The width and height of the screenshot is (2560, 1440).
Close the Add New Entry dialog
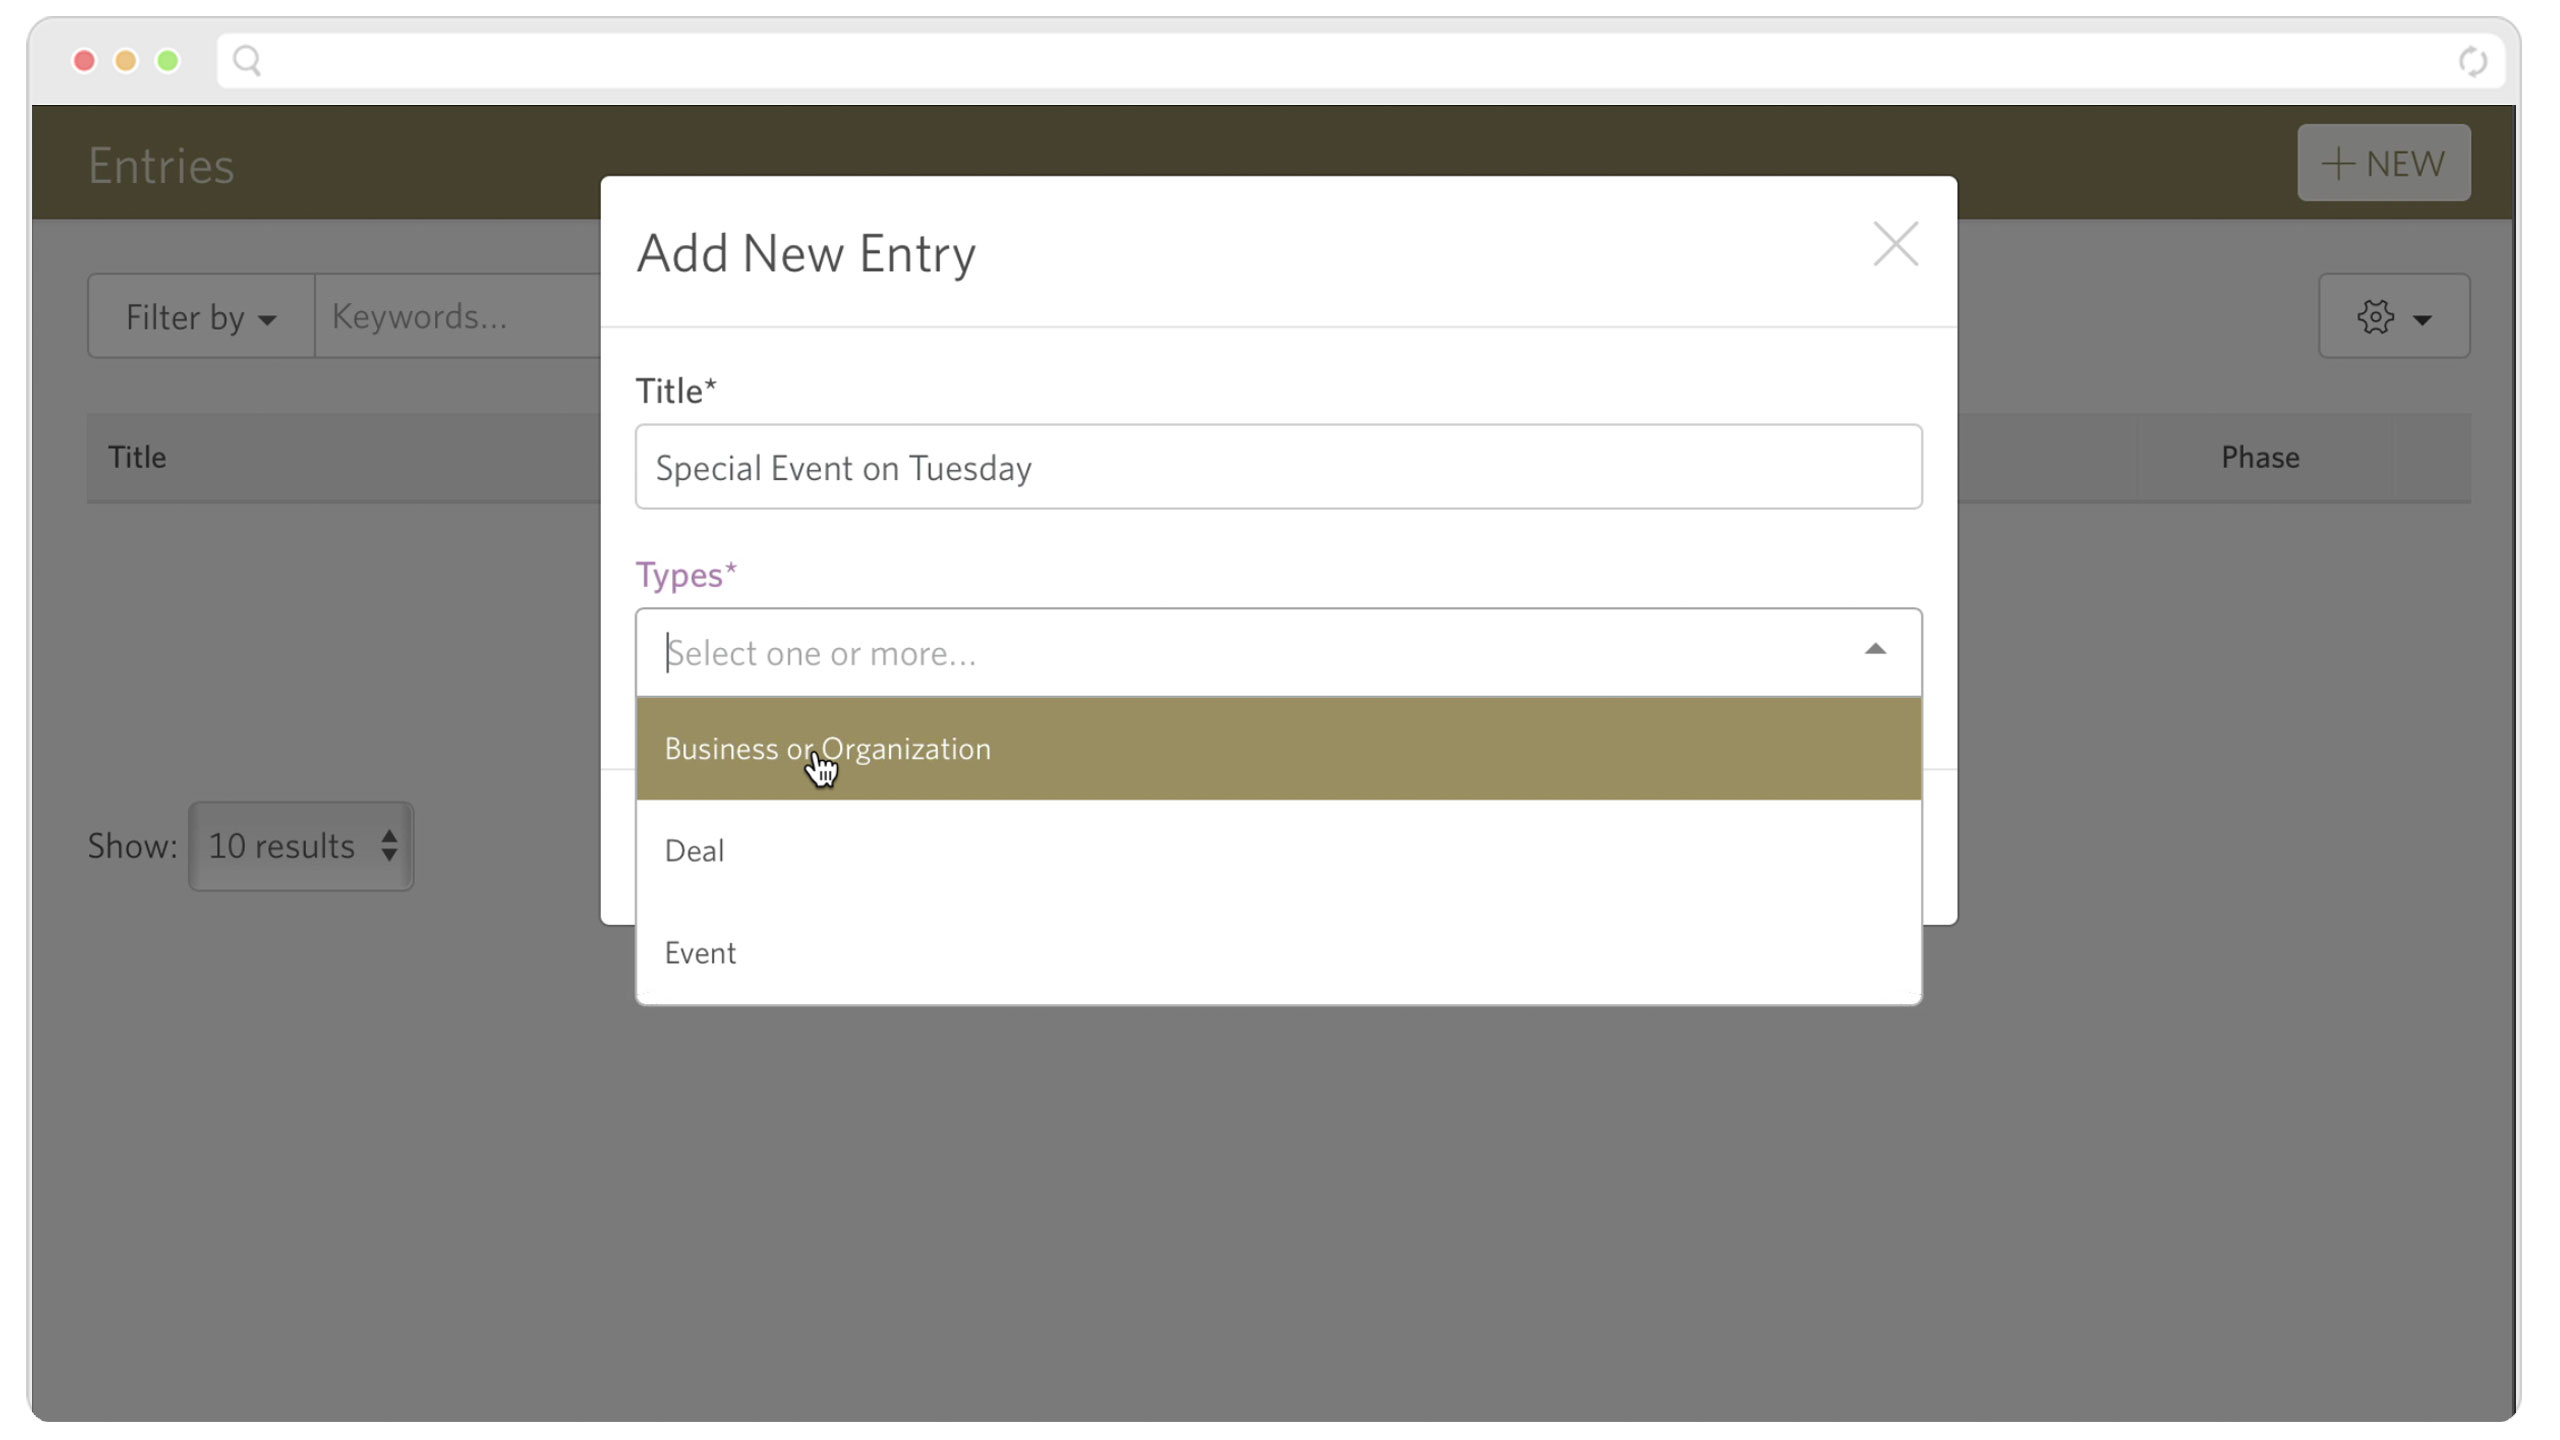(1895, 245)
